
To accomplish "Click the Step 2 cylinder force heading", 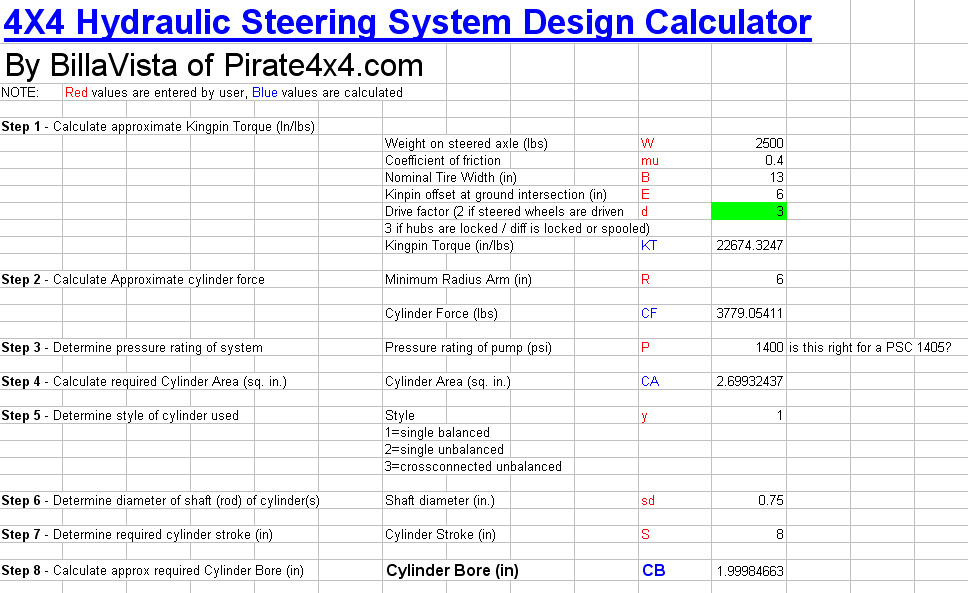I will tap(133, 280).
